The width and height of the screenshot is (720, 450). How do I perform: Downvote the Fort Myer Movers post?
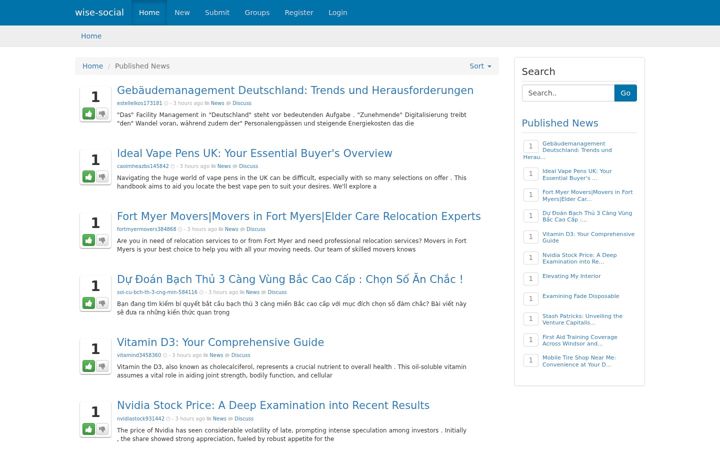point(102,240)
